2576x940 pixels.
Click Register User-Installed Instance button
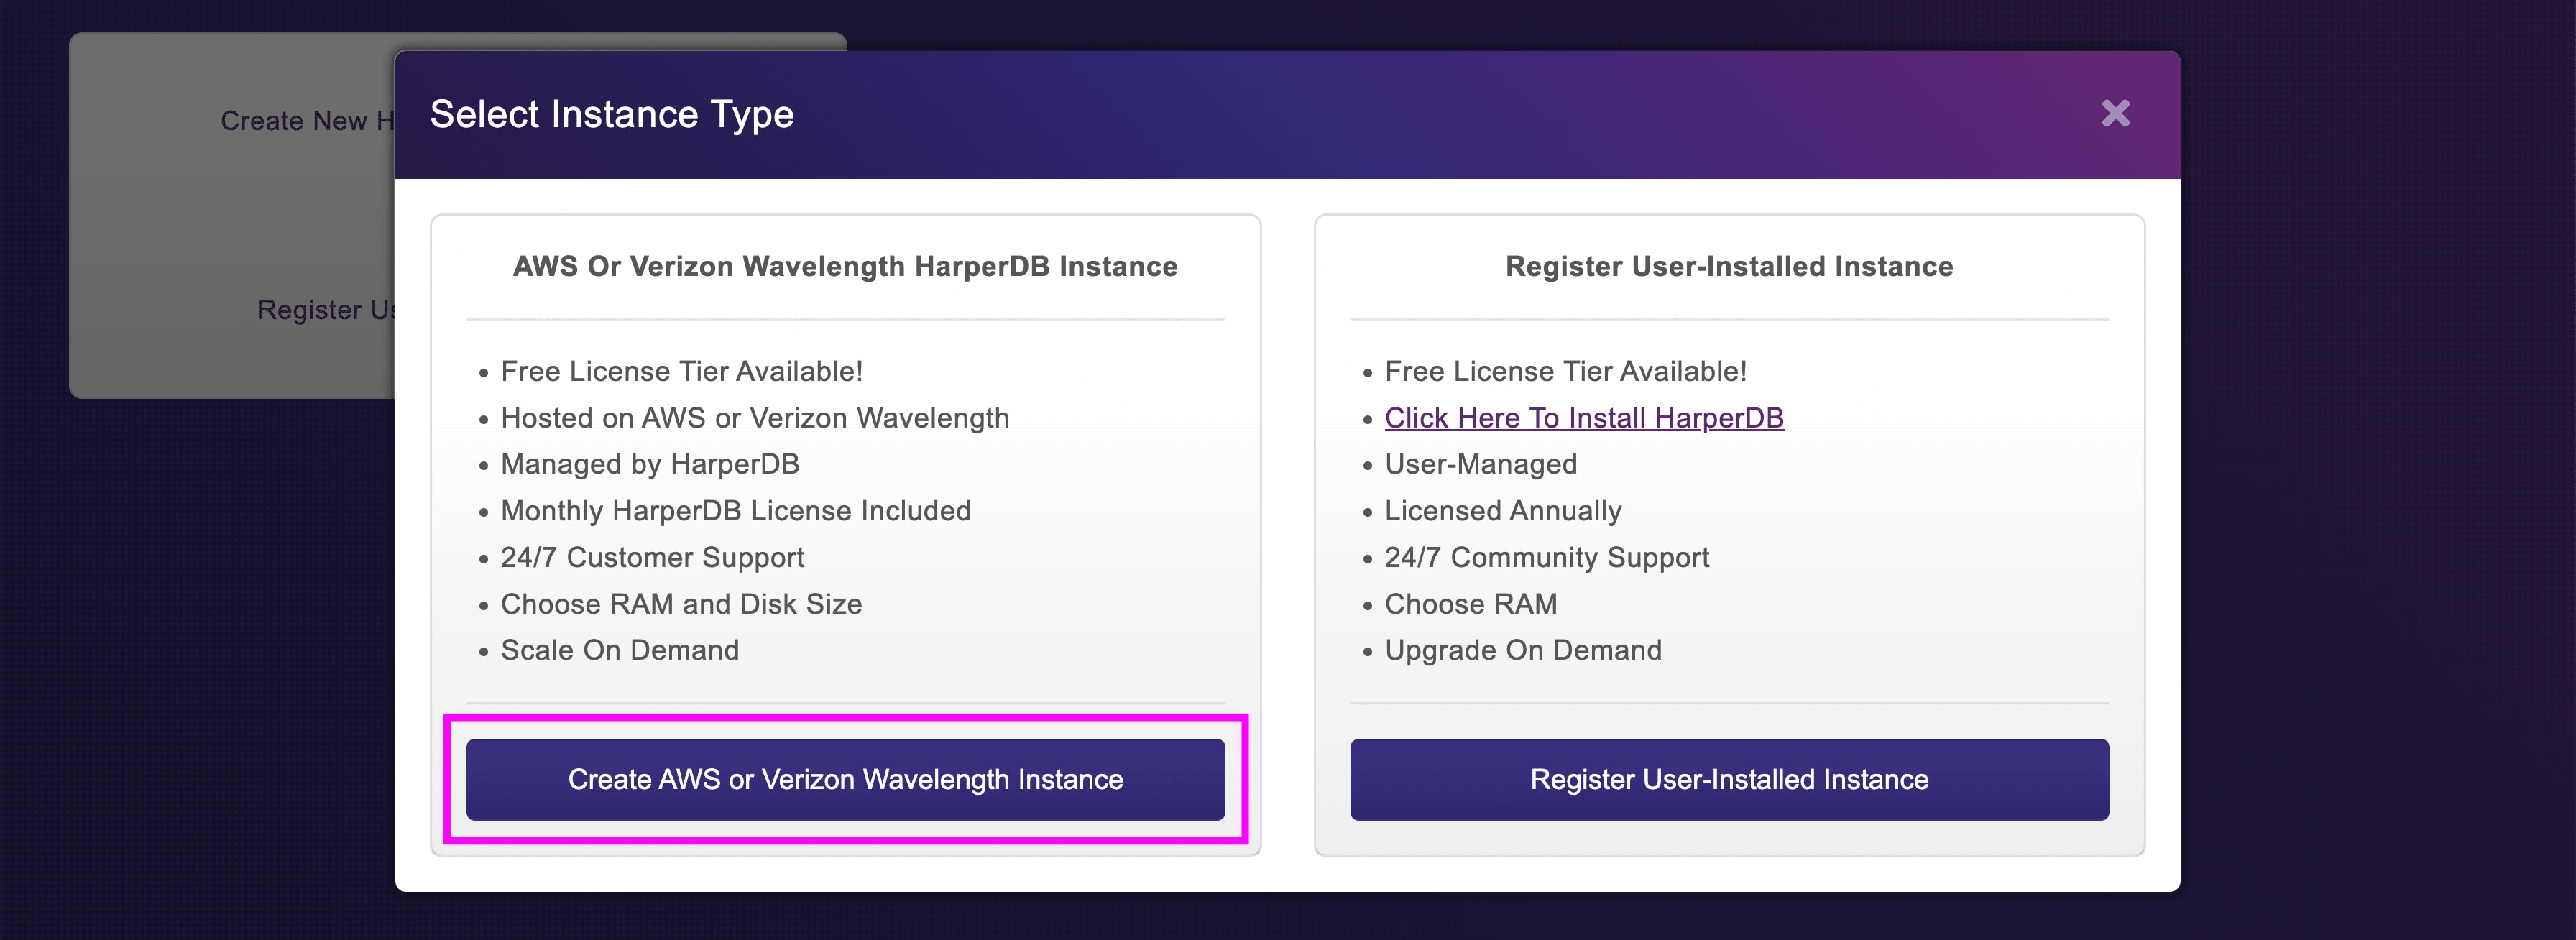(x=1729, y=779)
